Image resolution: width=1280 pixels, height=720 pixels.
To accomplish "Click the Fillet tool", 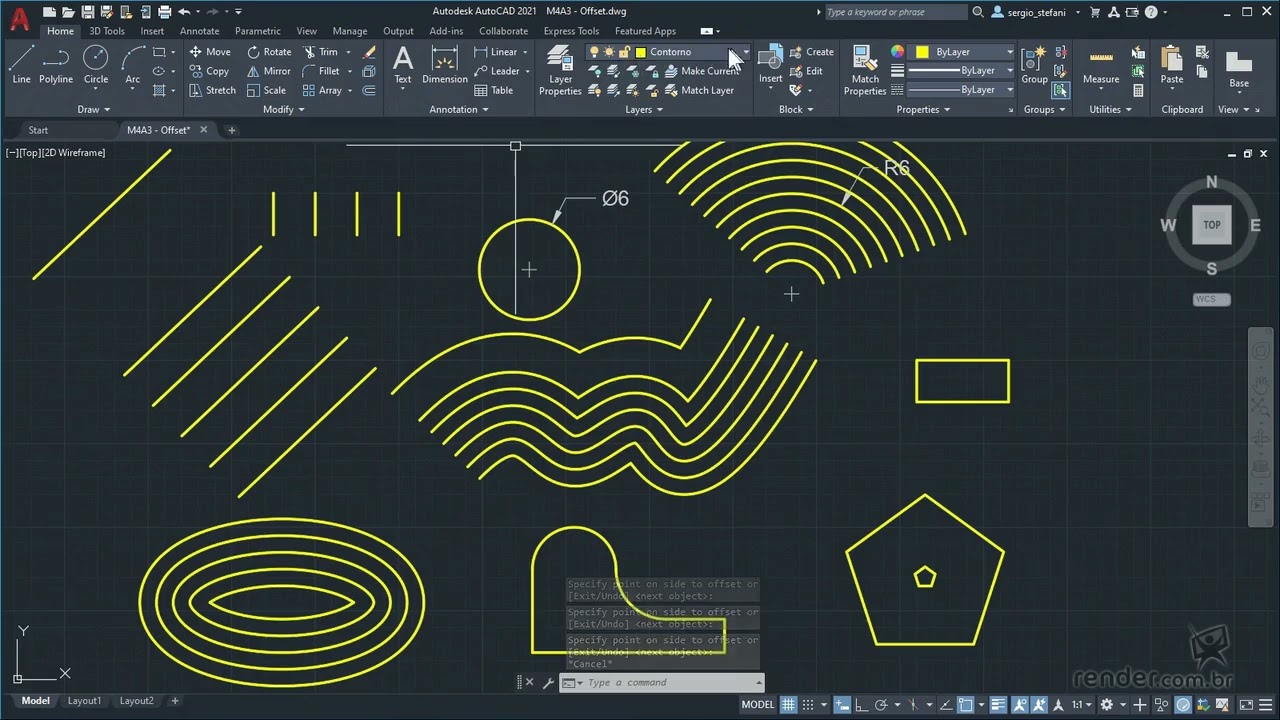I will pyautogui.click(x=321, y=71).
